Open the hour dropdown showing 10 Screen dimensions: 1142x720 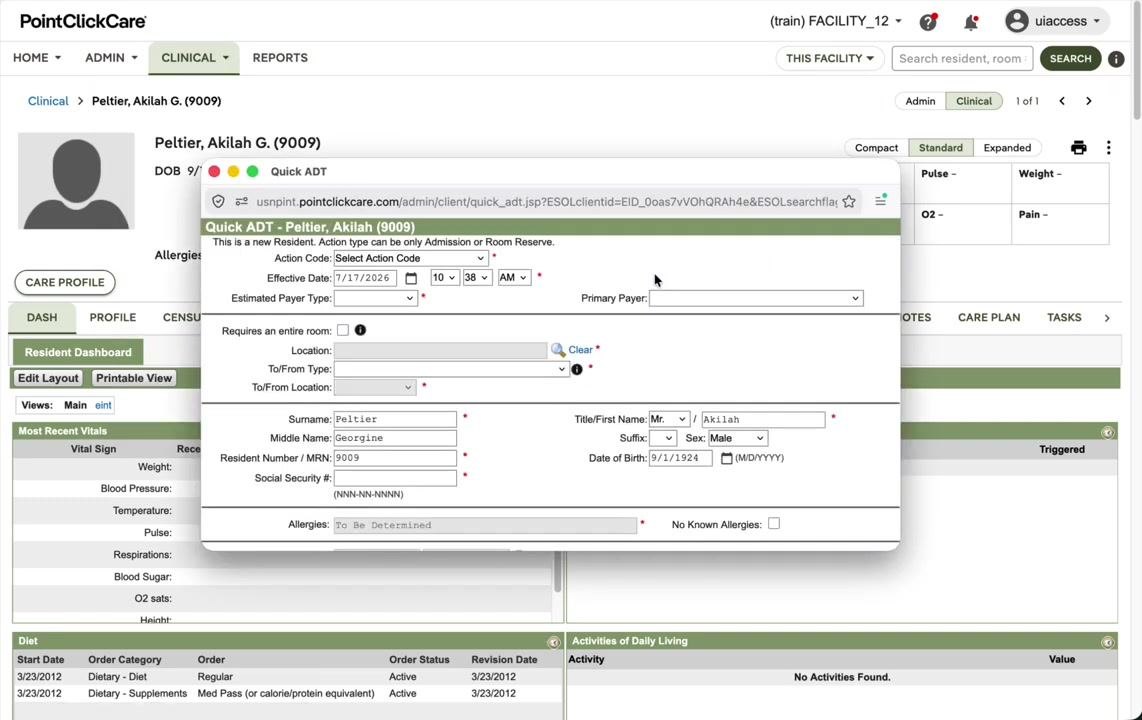click(444, 277)
